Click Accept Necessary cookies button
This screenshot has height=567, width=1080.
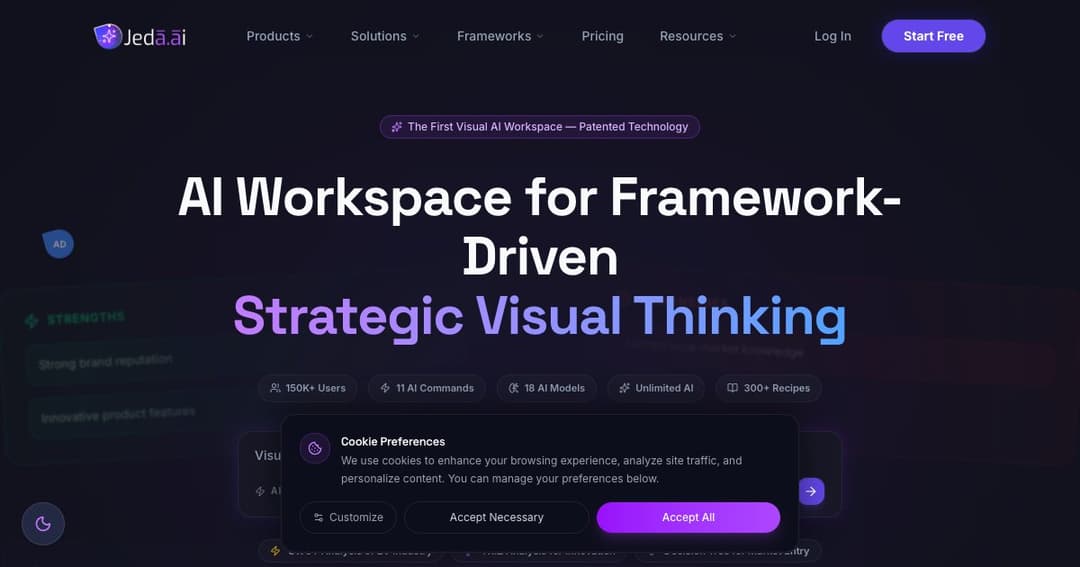pos(497,517)
